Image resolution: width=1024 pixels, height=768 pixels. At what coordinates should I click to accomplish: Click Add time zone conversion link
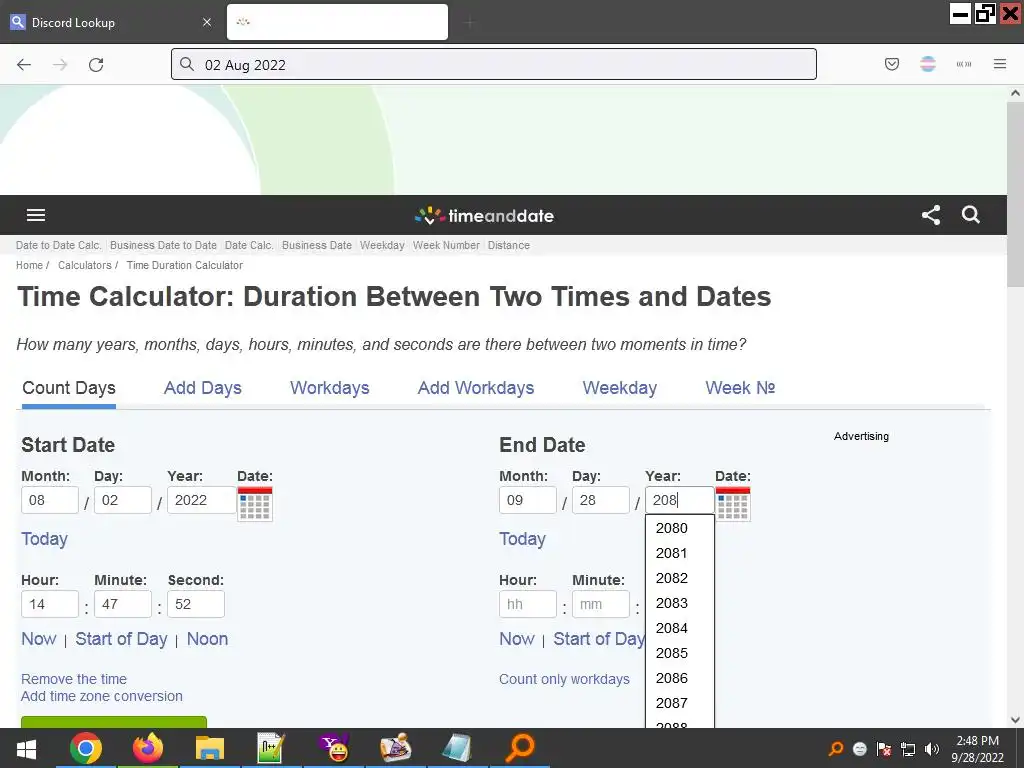[102, 696]
